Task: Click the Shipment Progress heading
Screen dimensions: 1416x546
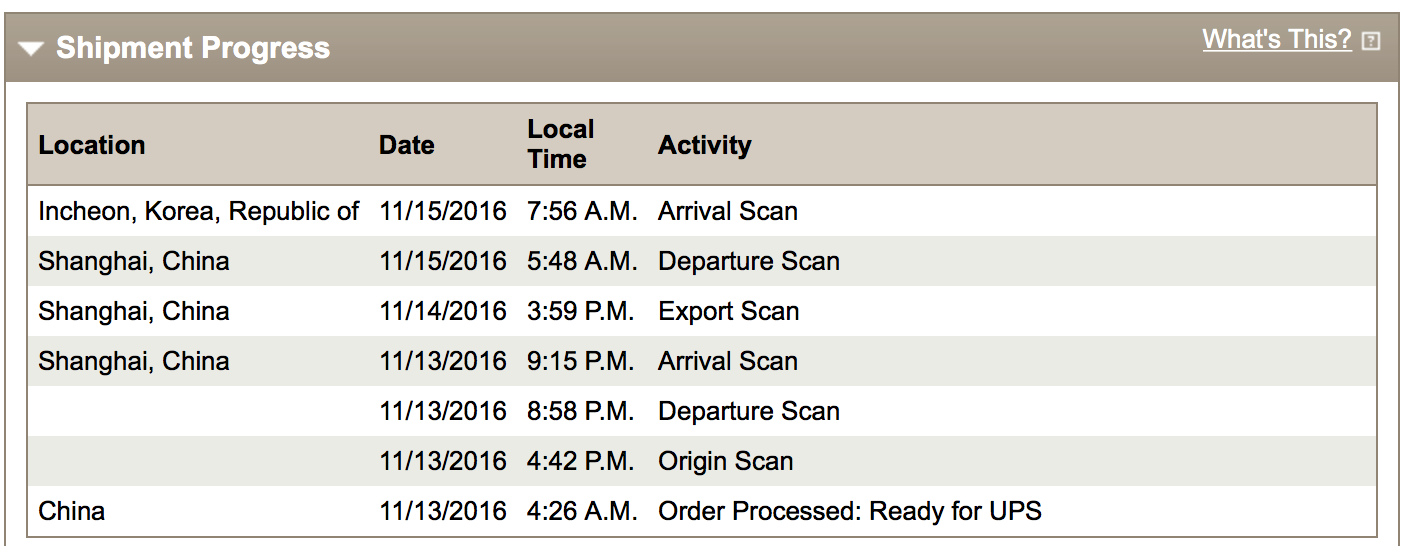Action: 193,48
